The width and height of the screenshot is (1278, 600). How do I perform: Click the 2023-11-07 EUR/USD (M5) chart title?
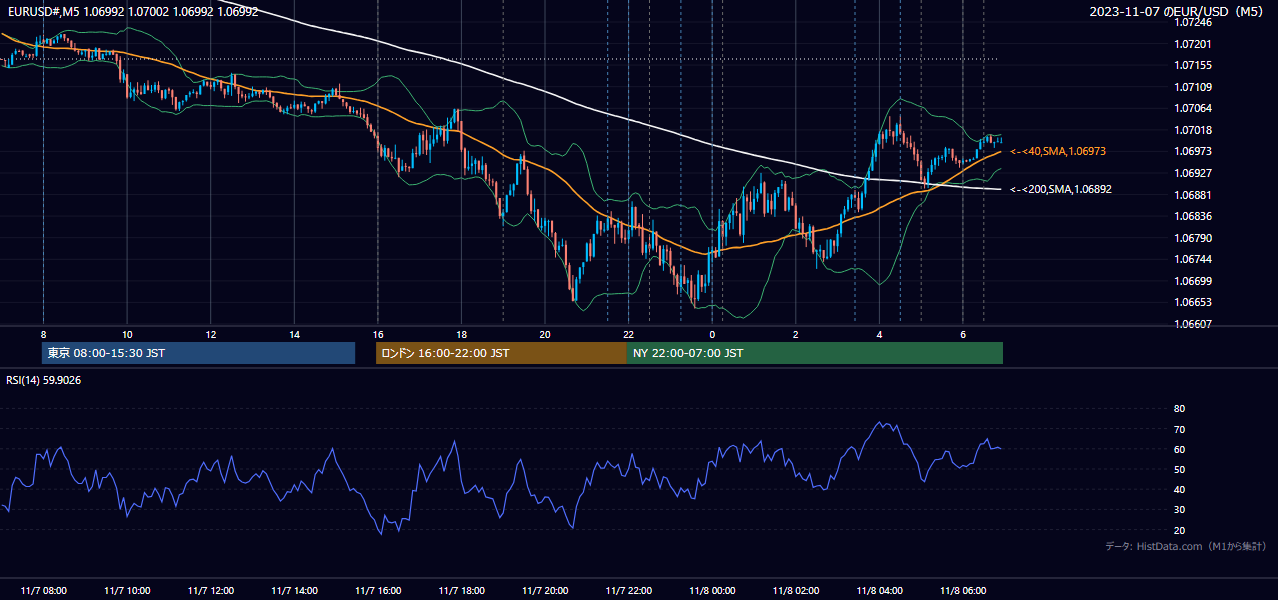click(1178, 12)
